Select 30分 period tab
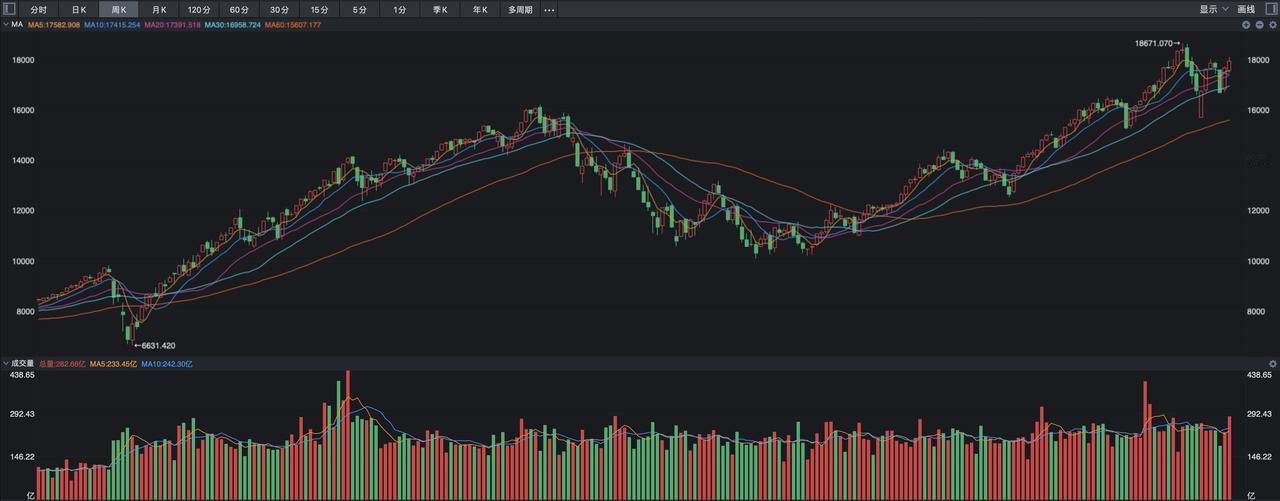1280x501 pixels. (x=279, y=9)
